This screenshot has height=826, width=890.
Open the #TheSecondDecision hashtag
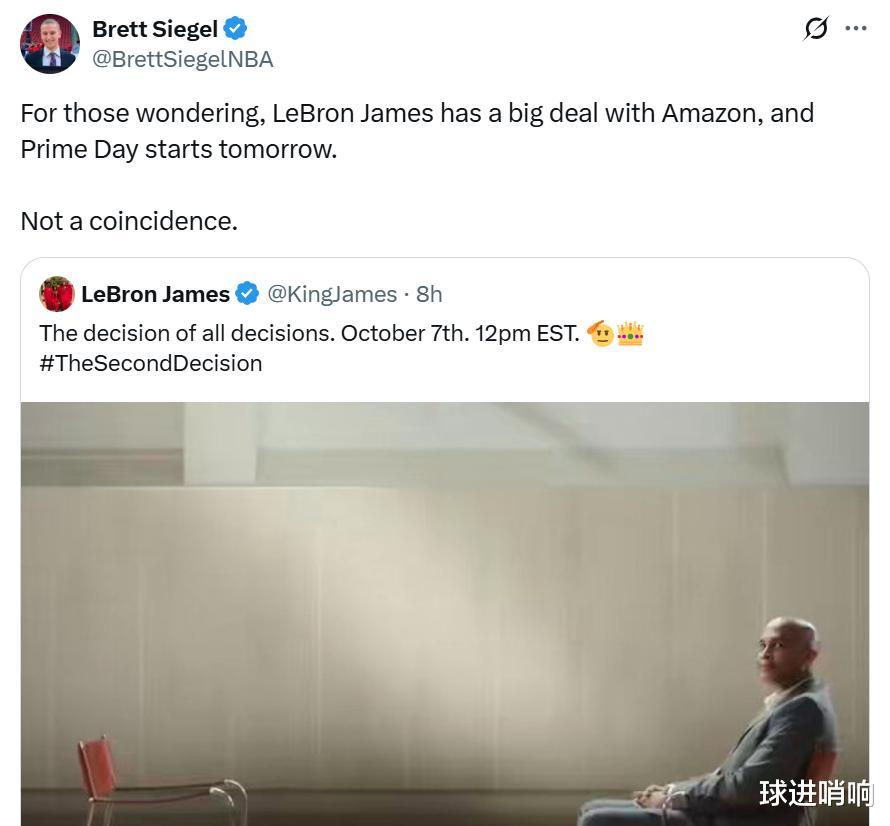[x=151, y=363]
